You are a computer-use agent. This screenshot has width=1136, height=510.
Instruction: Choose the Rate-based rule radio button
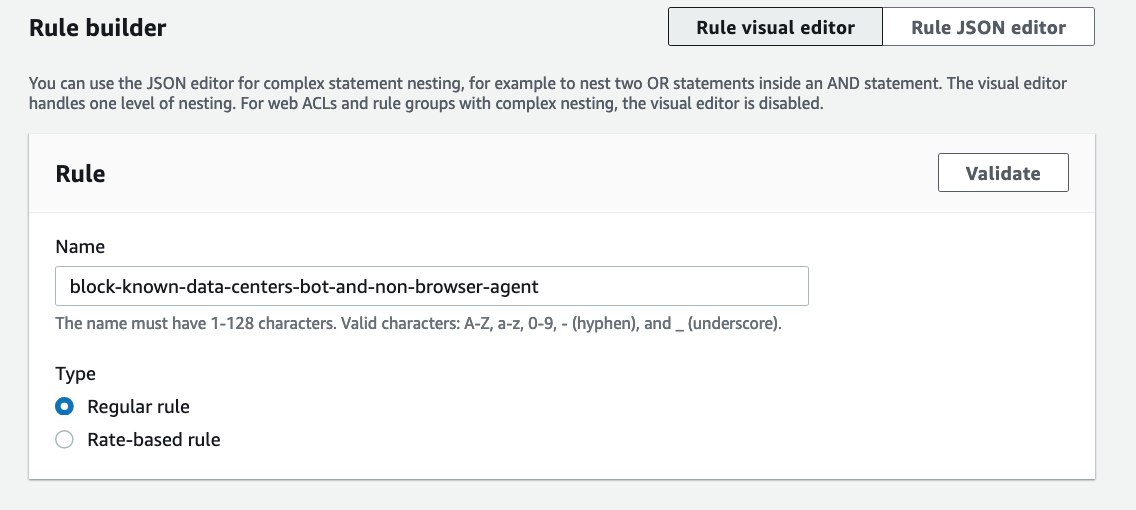point(64,440)
